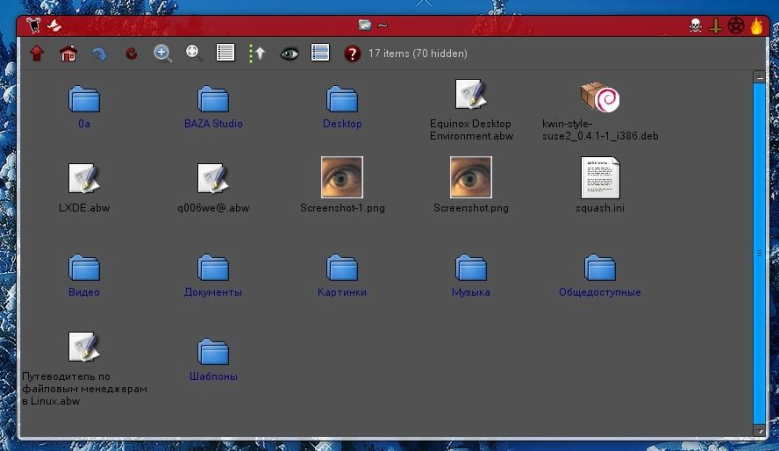The height and width of the screenshot is (451, 779).
Task: Select the q006we@.abw document
Action: click(213, 188)
